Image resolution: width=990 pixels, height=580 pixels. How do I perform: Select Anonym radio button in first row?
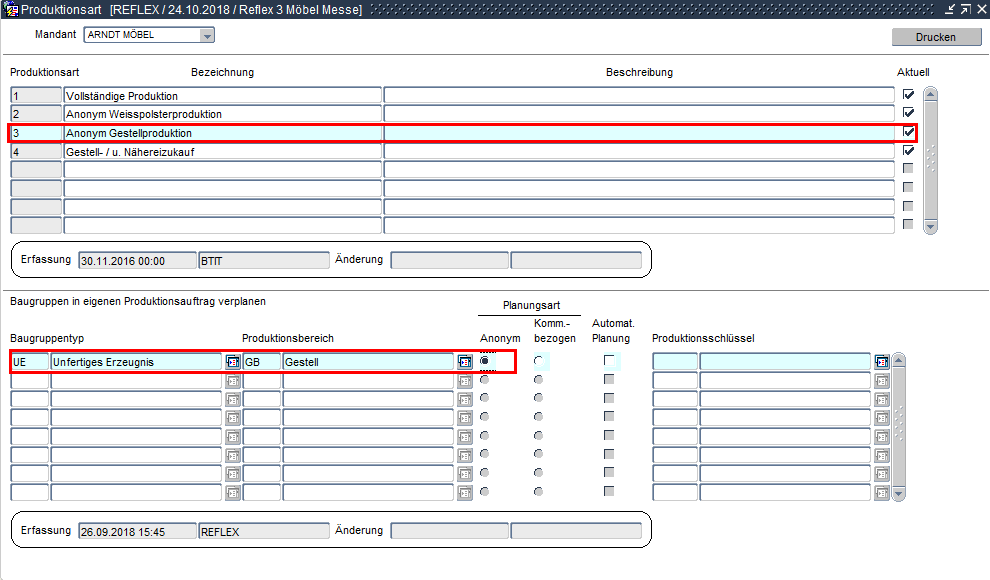click(485, 361)
